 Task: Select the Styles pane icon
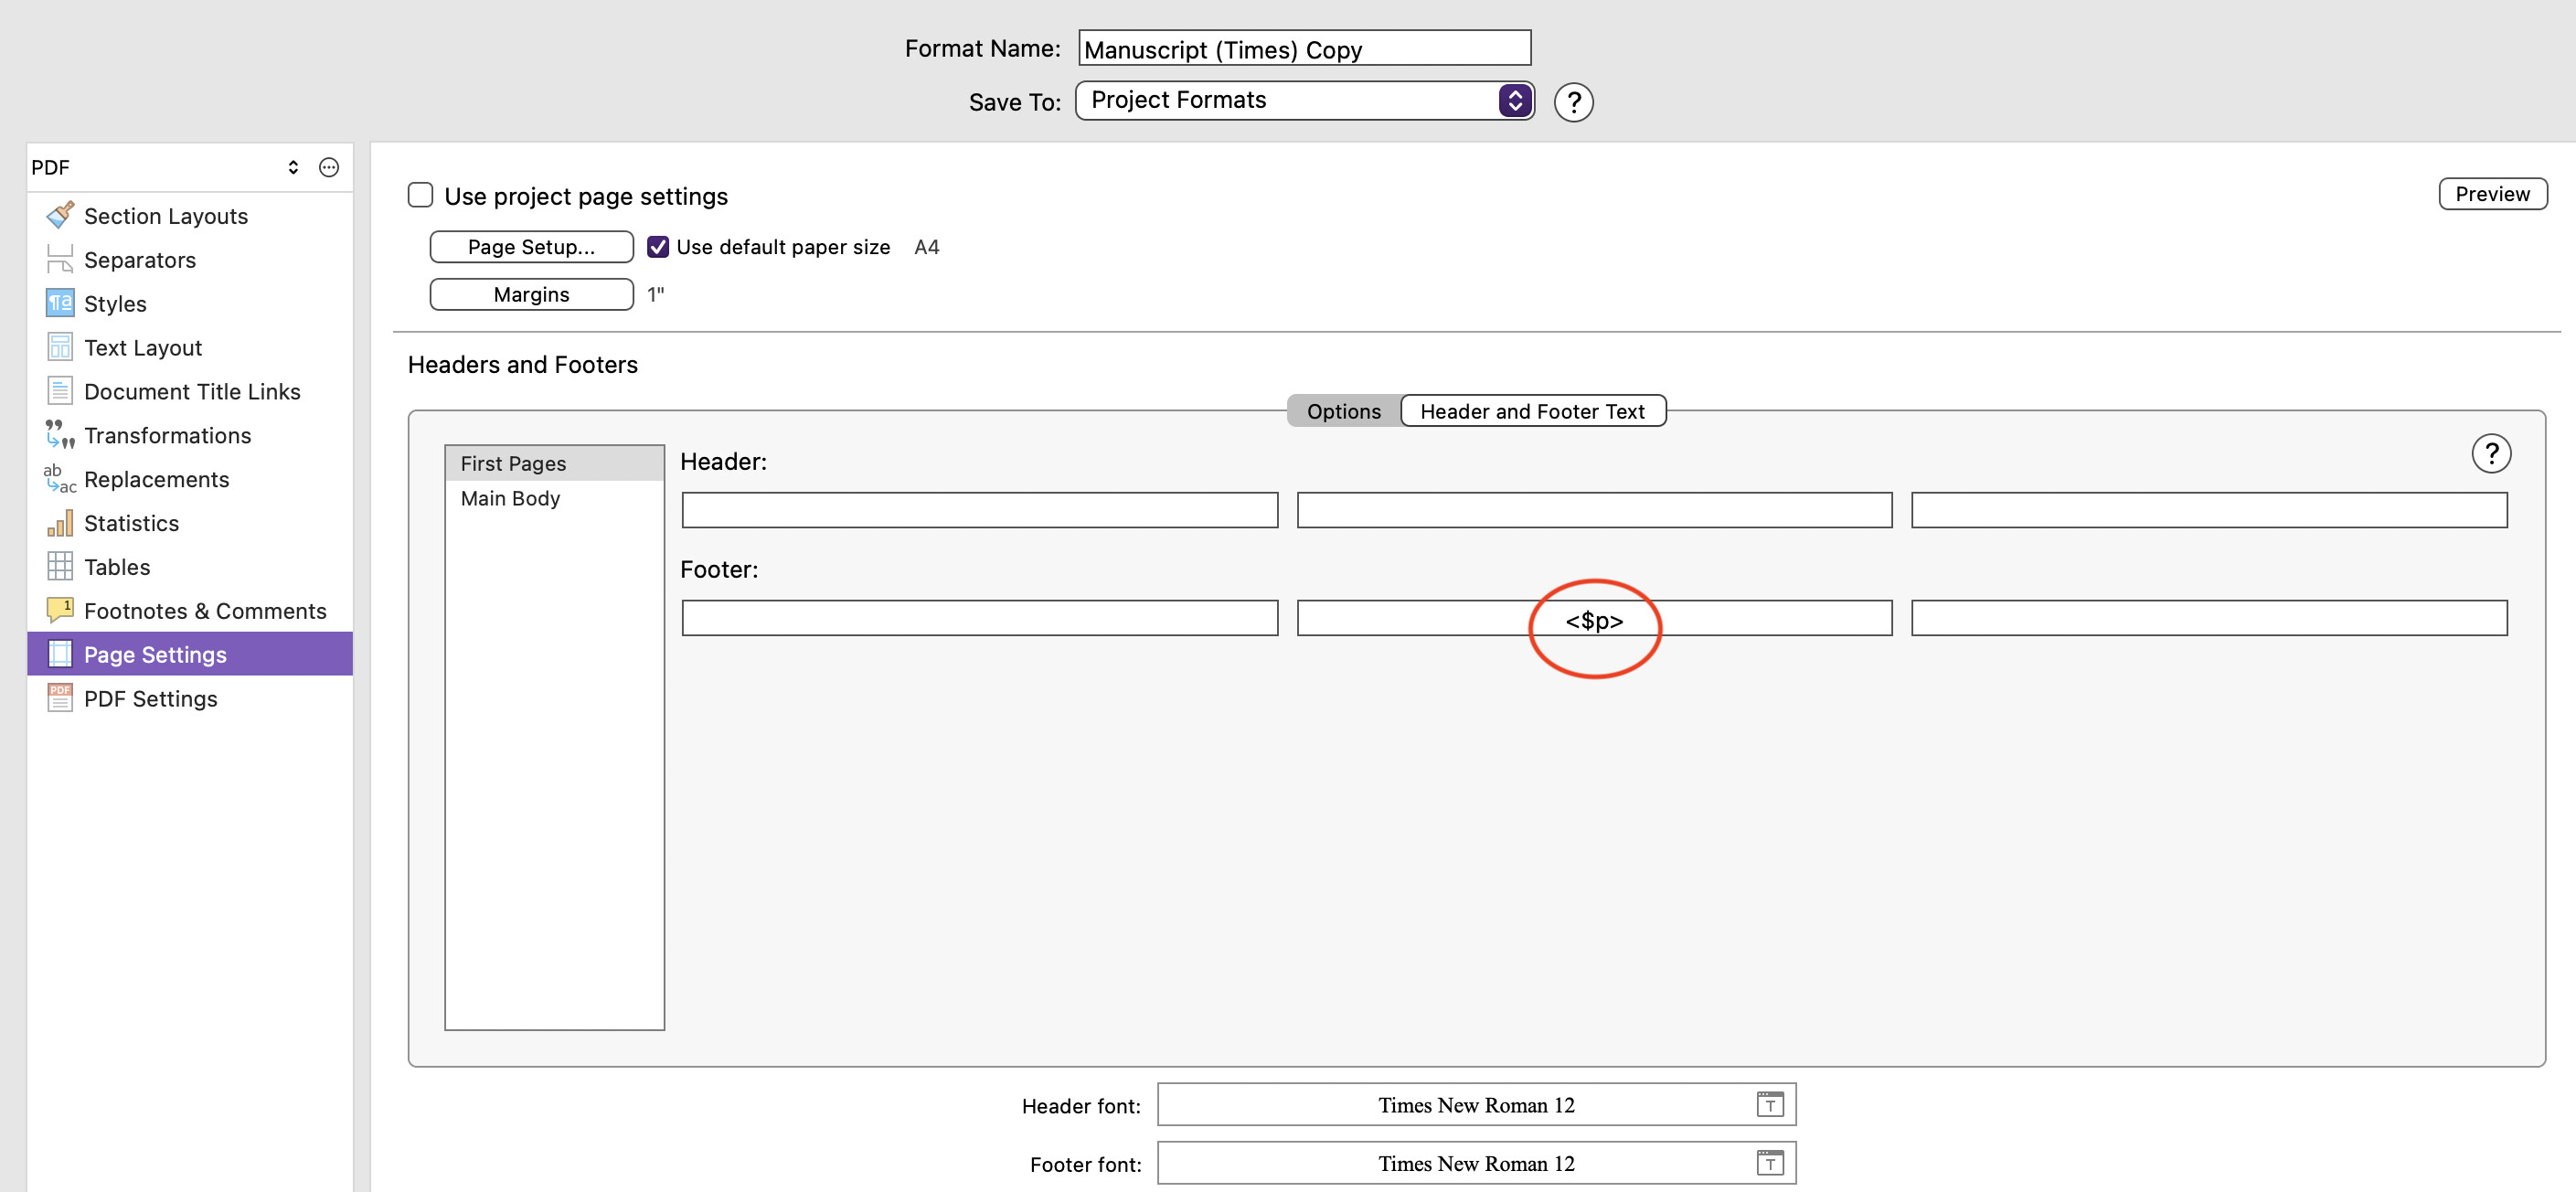(x=60, y=303)
